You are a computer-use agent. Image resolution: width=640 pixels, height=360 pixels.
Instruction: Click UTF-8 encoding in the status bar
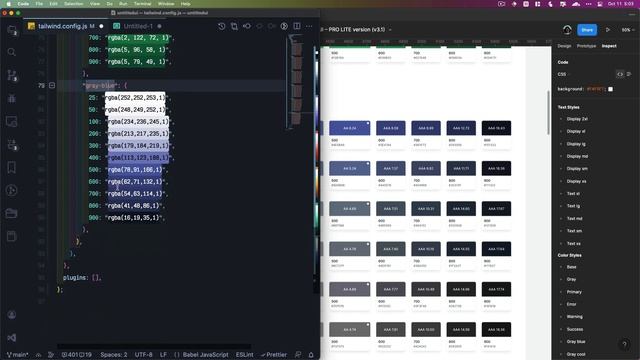pyautogui.click(x=143, y=355)
